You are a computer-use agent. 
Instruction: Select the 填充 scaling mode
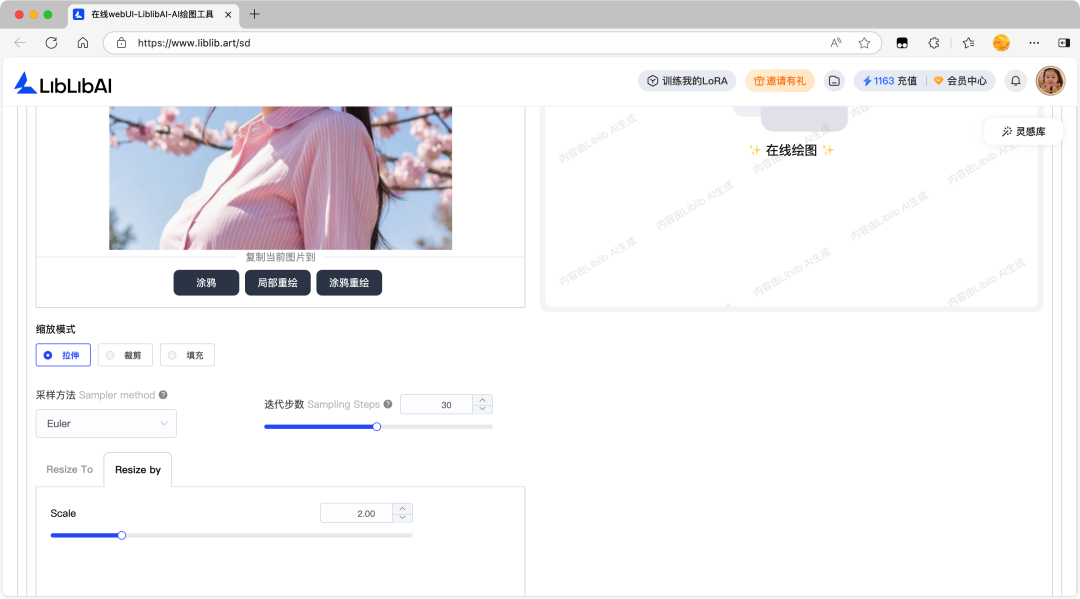[x=187, y=355]
